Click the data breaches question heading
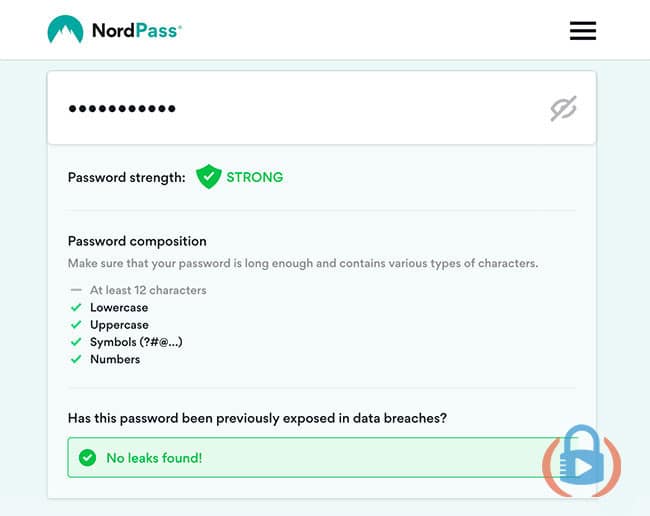This screenshot has width=650, height=516. pos(257,418)
